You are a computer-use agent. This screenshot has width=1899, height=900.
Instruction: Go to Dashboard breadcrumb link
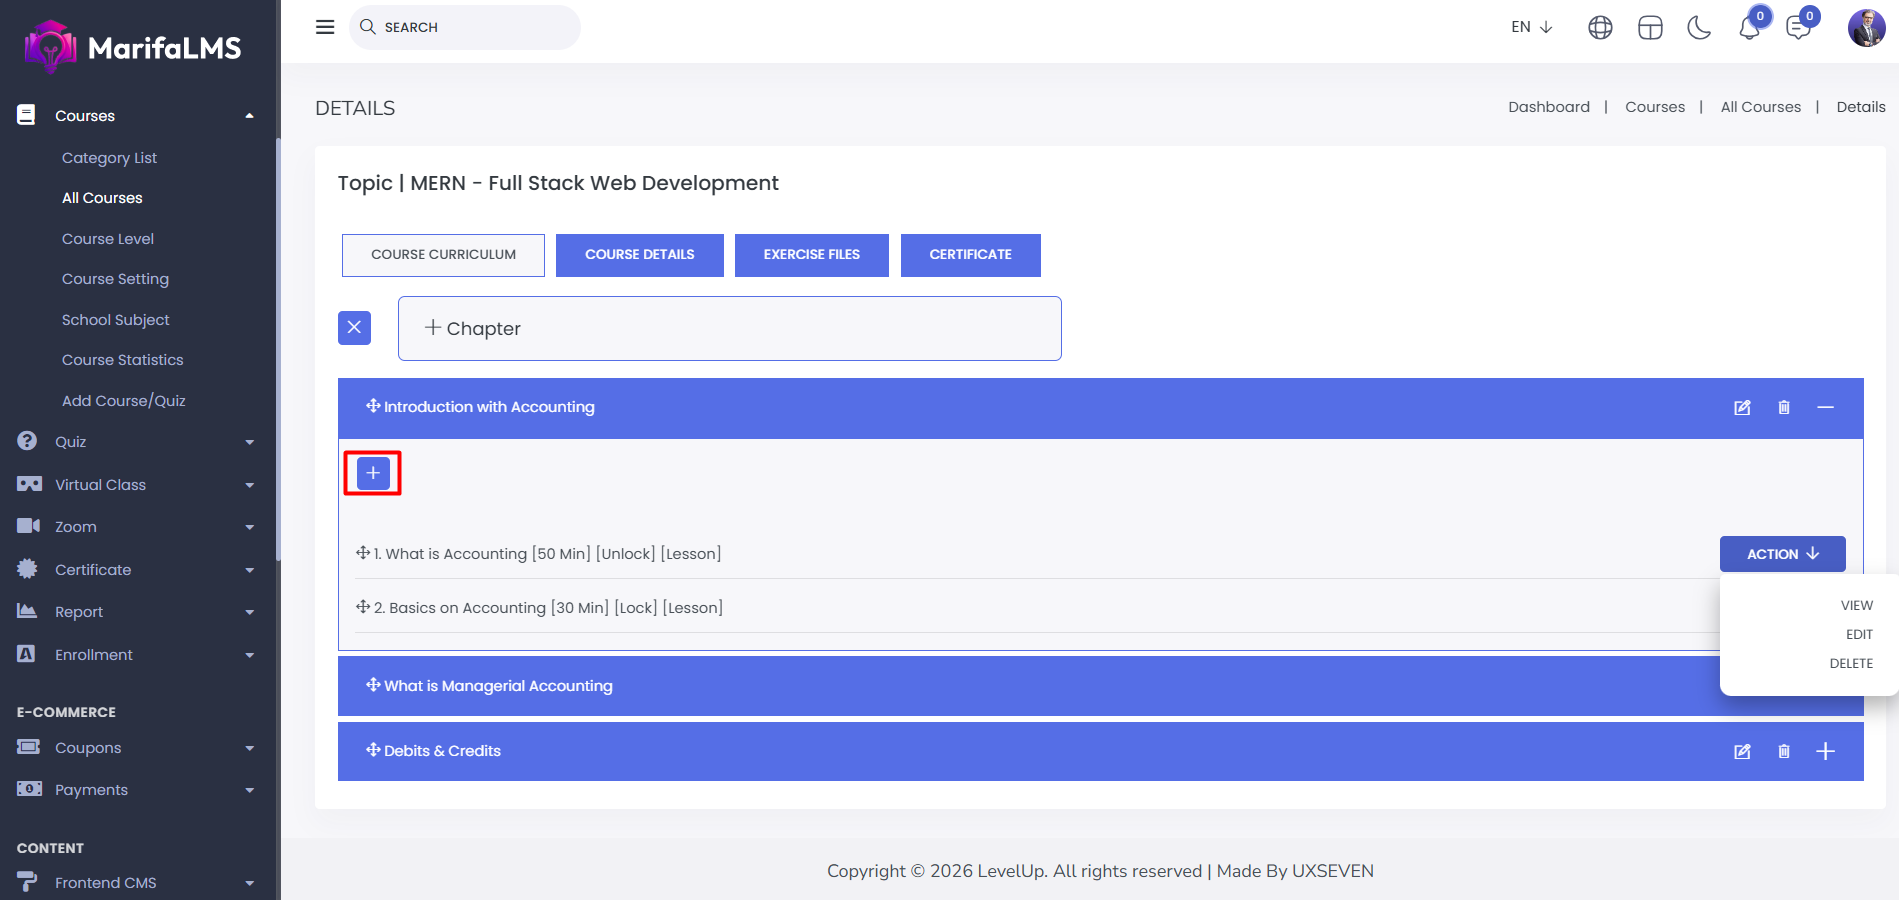[x=1548, y=107]
